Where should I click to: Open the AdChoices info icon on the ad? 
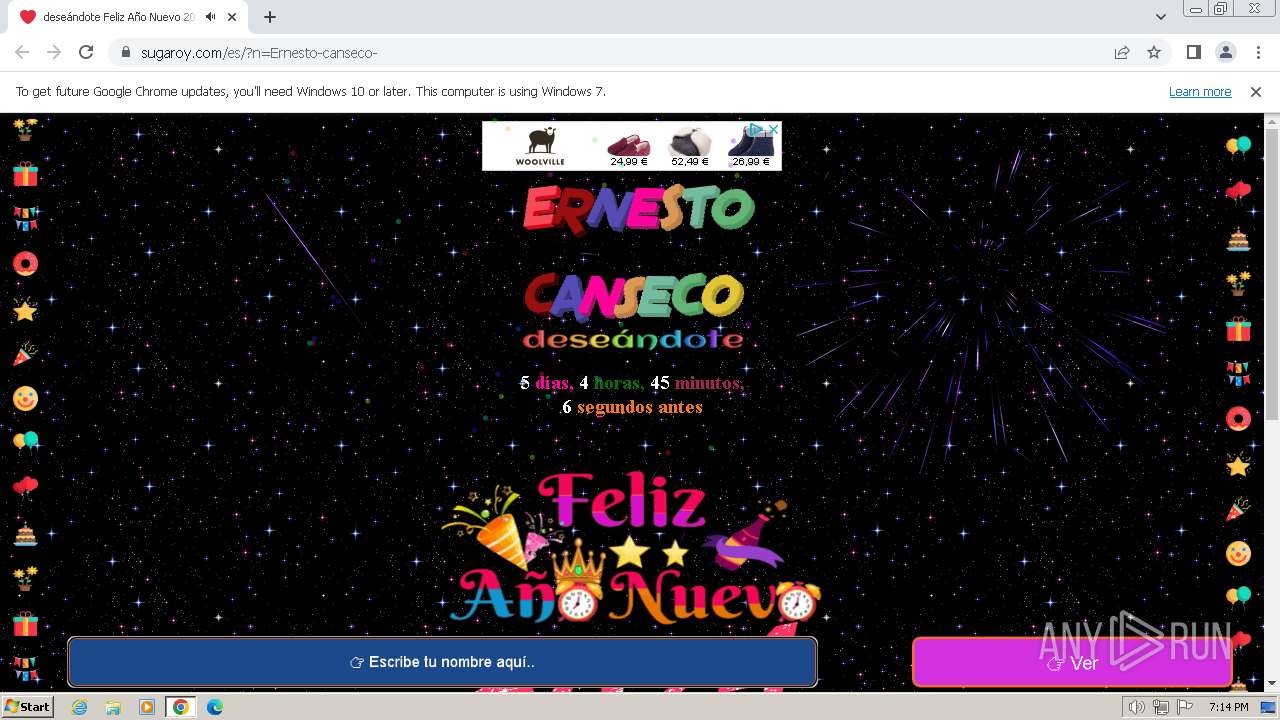tap(756, 129)
